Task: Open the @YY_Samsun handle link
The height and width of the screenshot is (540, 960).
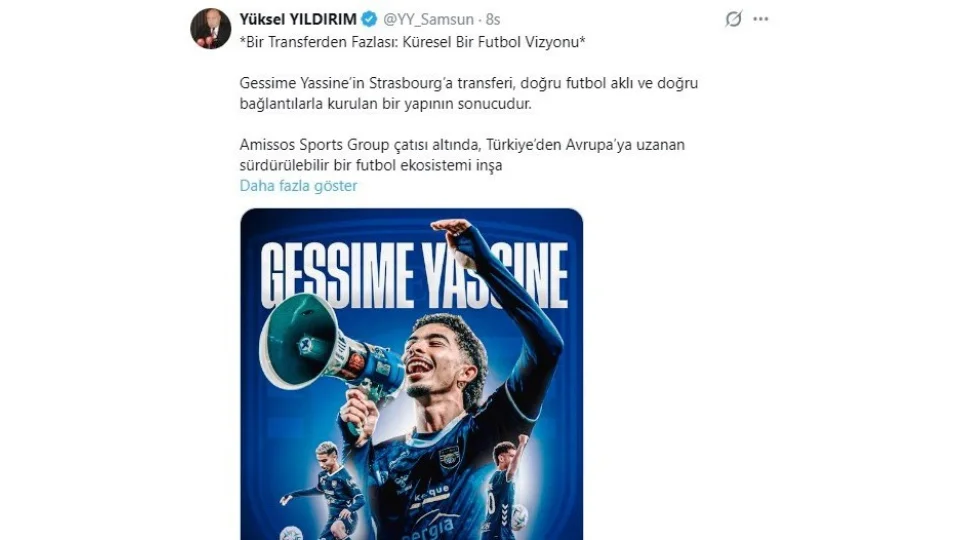Action: coord(429,20)
